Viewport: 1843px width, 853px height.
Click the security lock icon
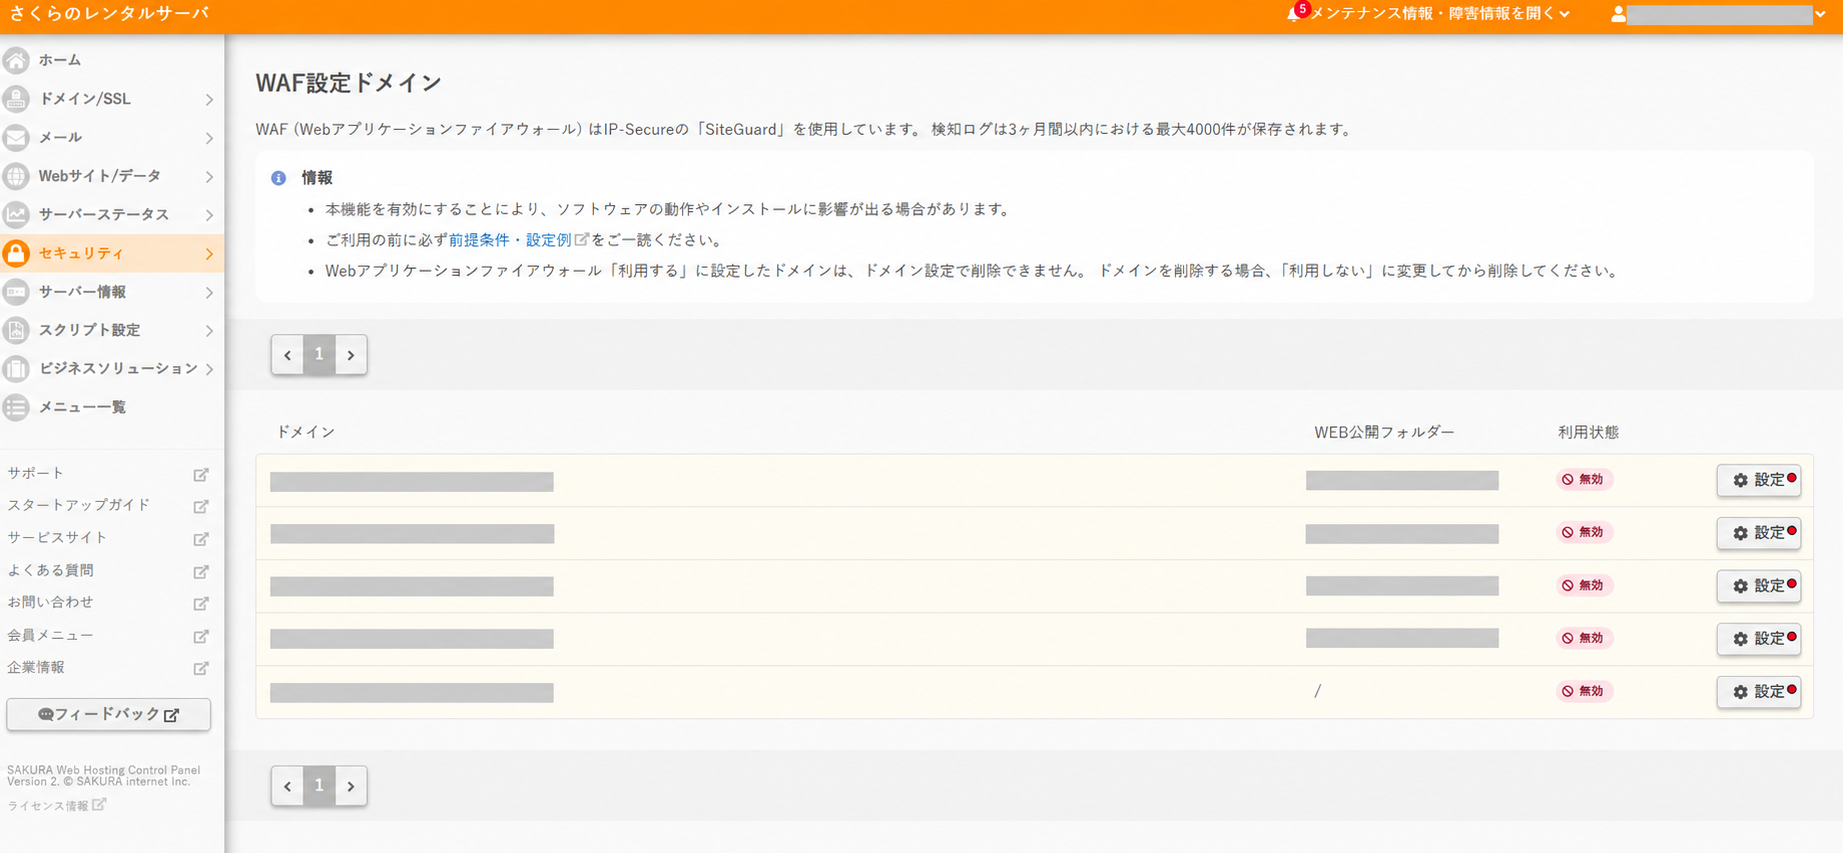pyautogui.click(x=16, y=253)
